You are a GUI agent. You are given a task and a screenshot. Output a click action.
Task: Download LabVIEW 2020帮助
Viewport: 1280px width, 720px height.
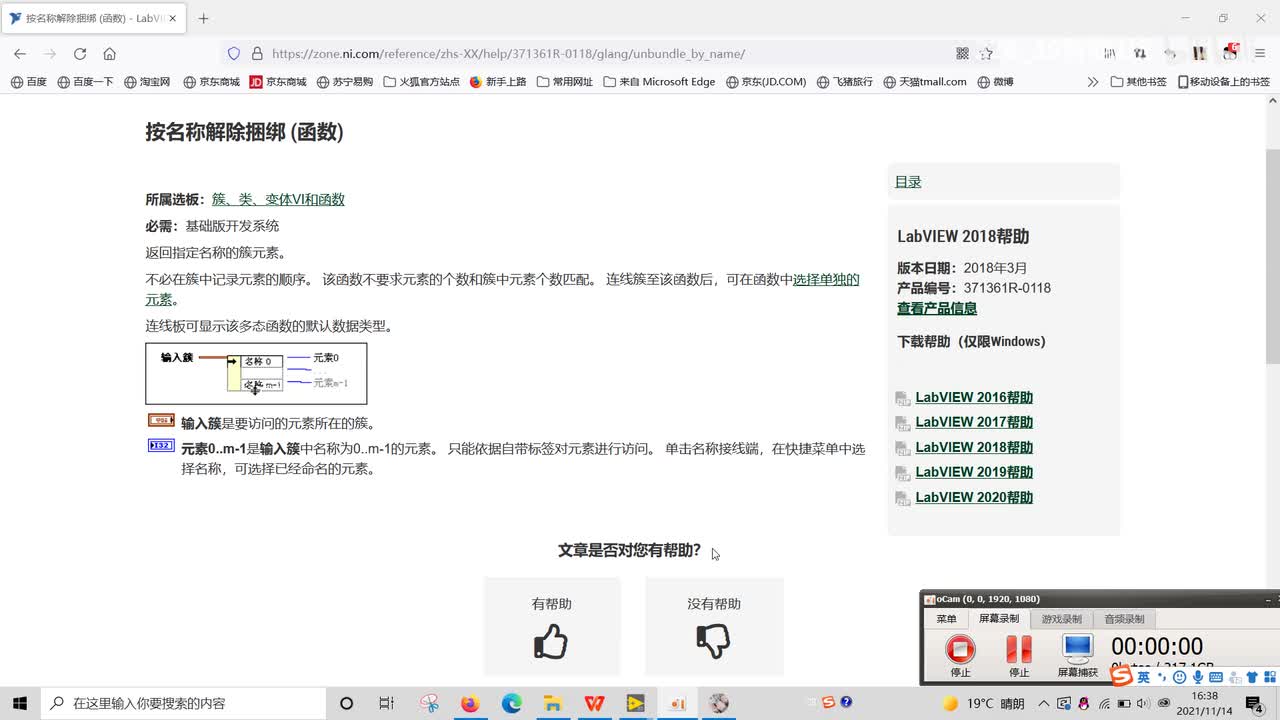click(x=974, y=498)
